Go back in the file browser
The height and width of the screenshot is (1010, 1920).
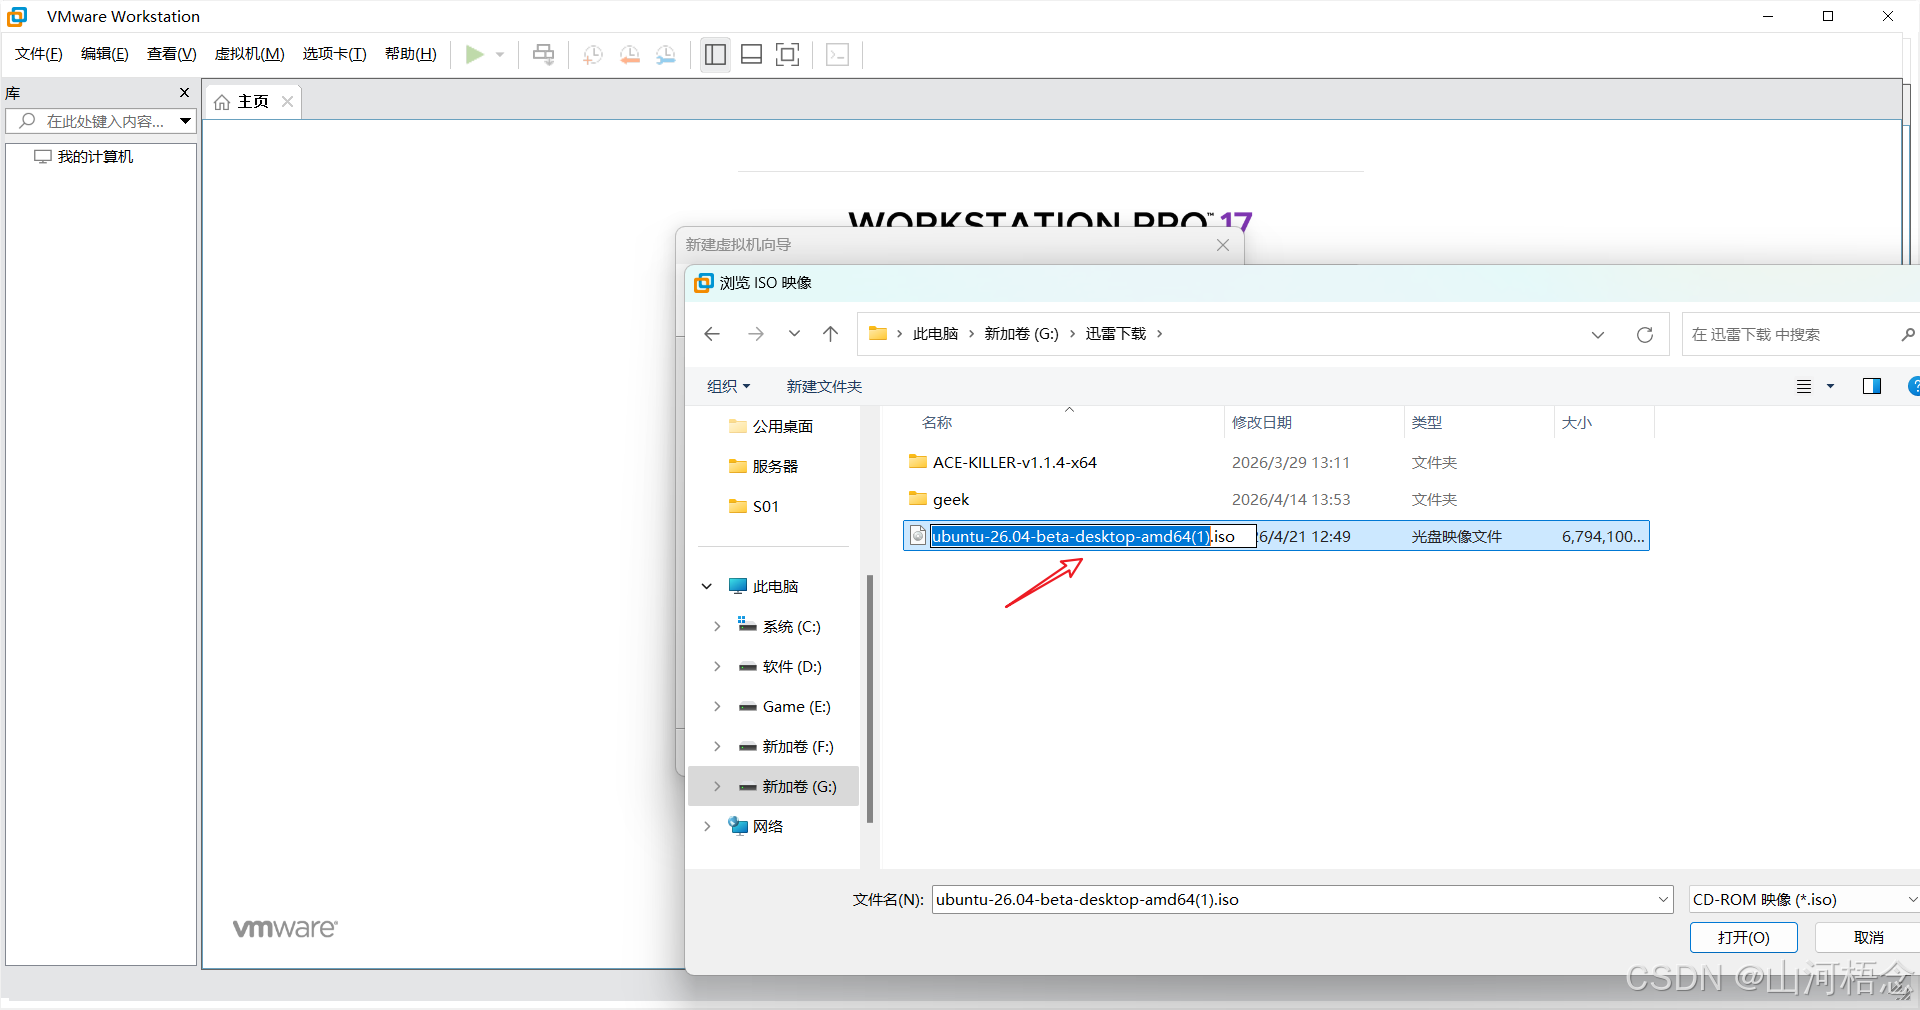pyautogui.click(x=712, y=334)
